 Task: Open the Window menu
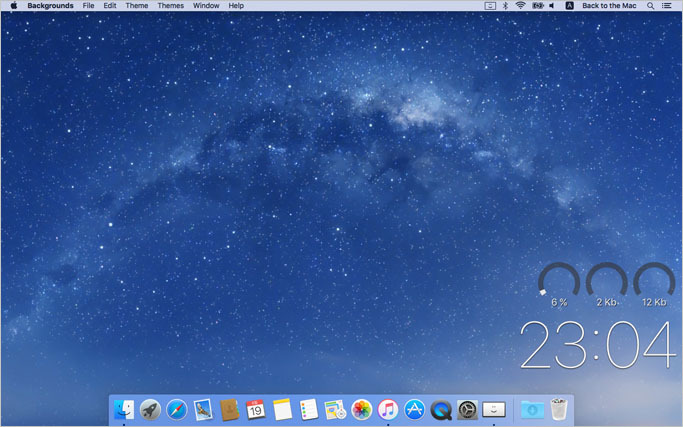(206, 6)
